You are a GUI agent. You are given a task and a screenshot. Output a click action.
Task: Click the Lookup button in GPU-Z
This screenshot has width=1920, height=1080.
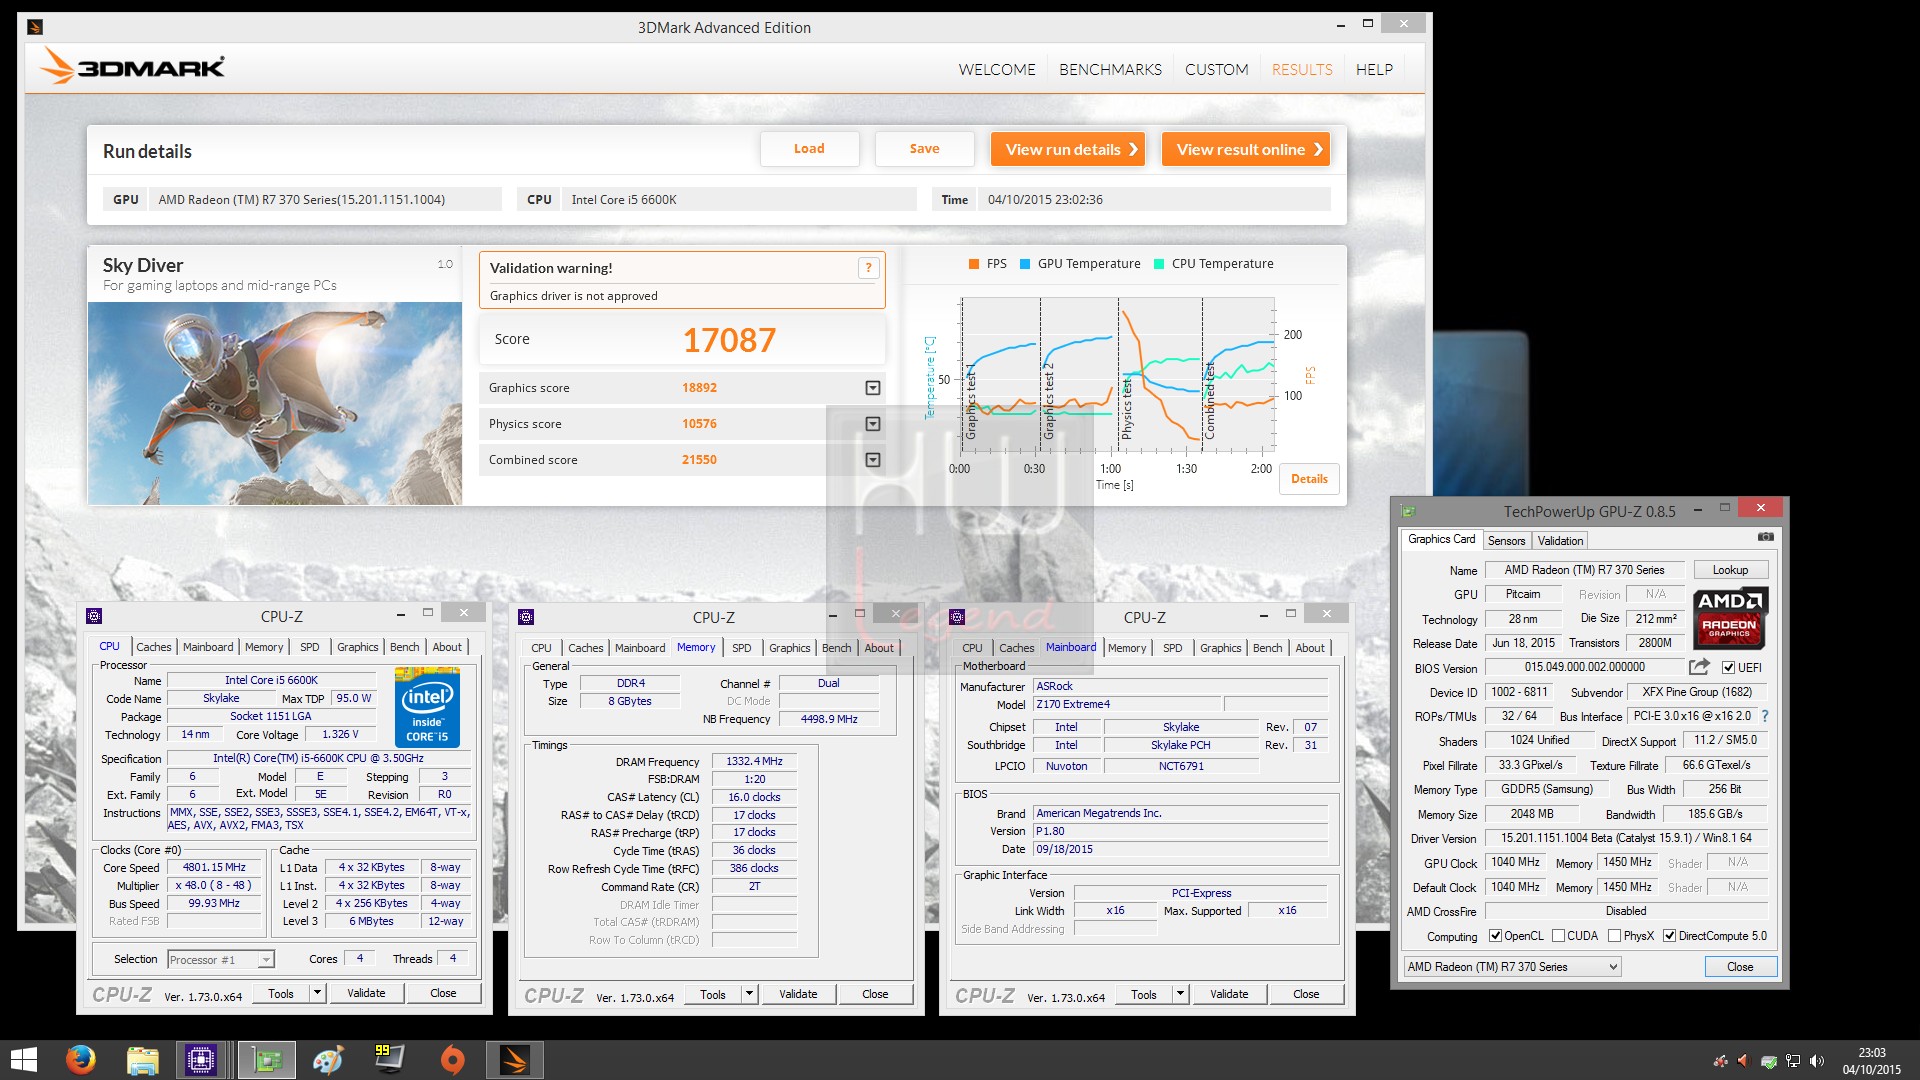(1730, 570)
